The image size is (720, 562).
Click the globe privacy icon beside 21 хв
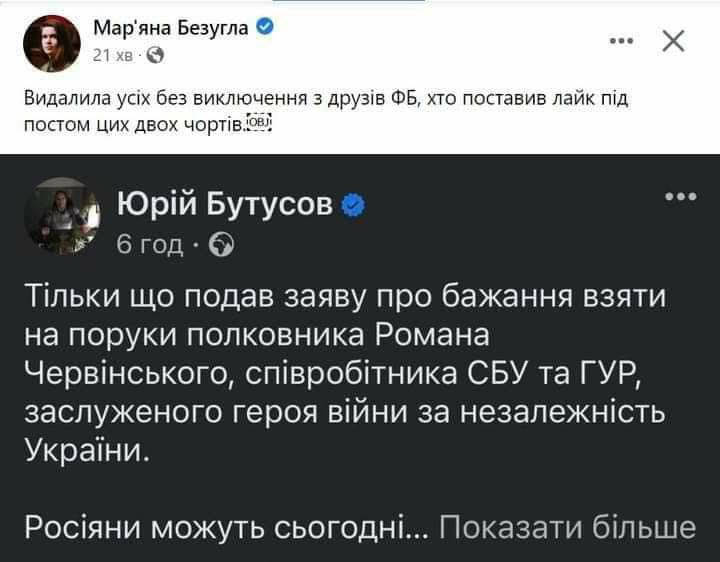coord(155,56)
